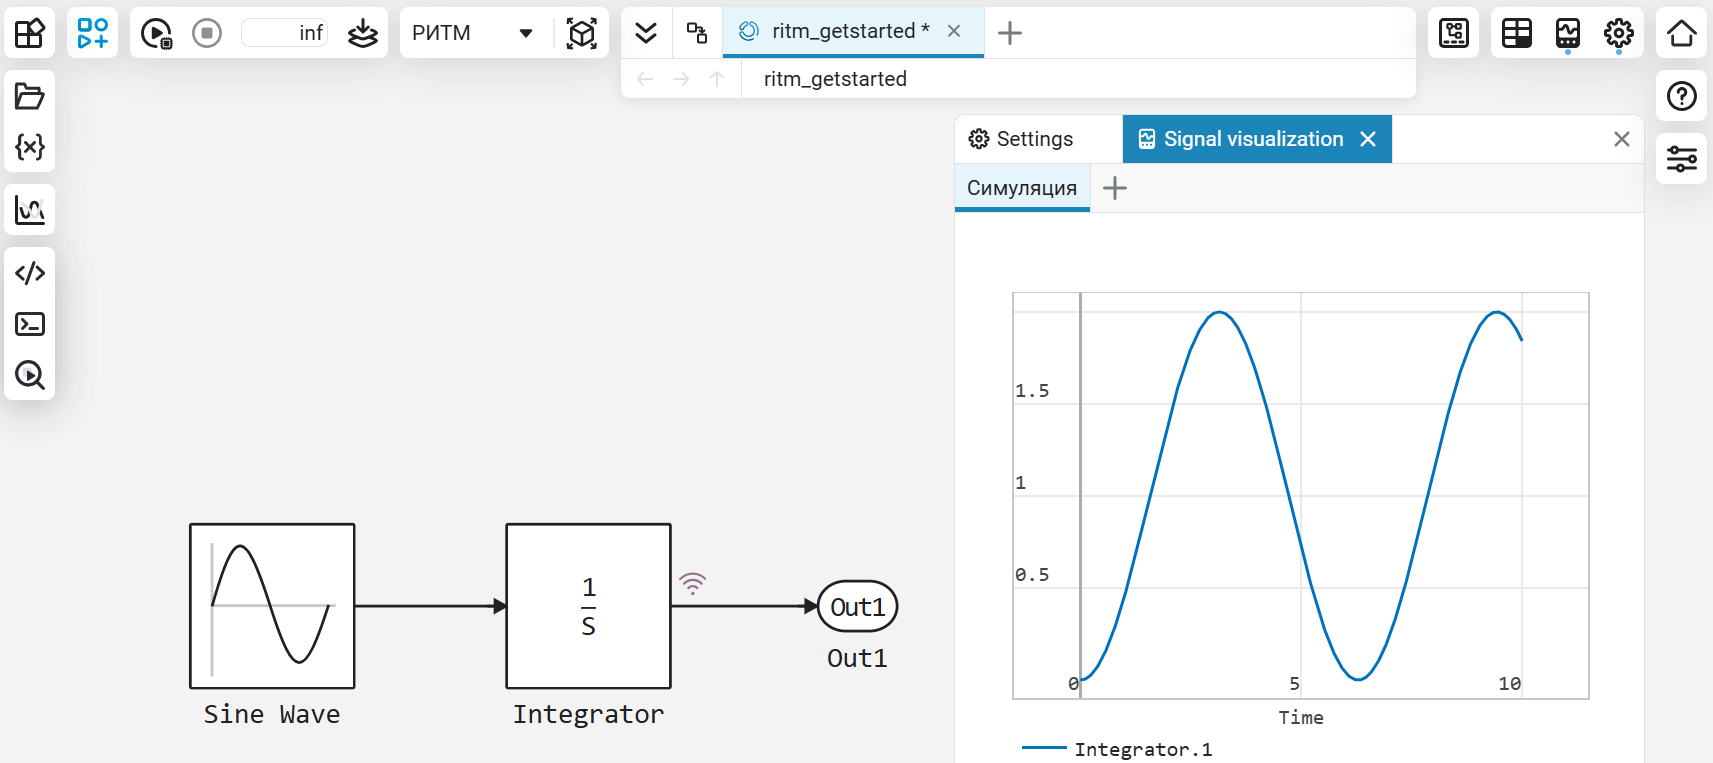
Task: Navigate back with the left arrow
Action: [x=645, y=79]
